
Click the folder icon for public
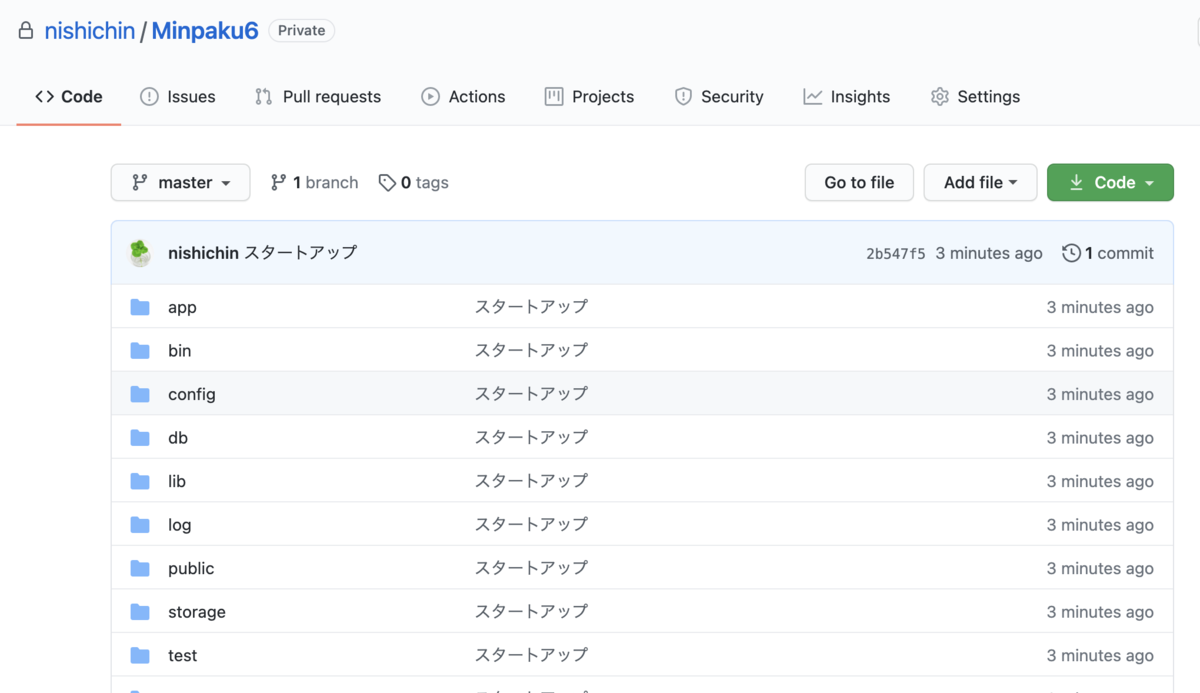140,568
